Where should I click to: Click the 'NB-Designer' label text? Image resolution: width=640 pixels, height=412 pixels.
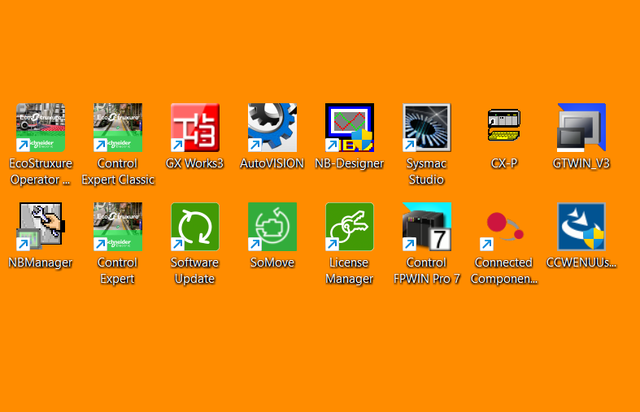click(349, 163)
